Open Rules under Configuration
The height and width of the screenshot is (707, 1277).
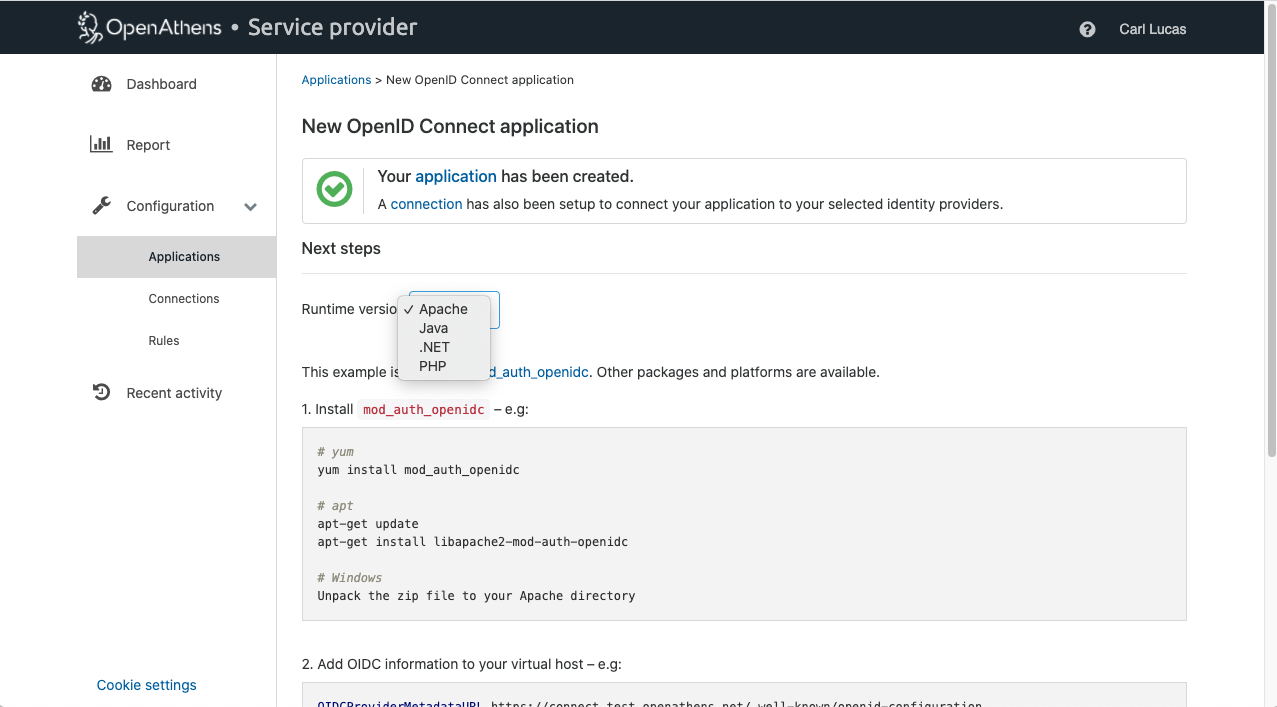(x=164, y=341)
